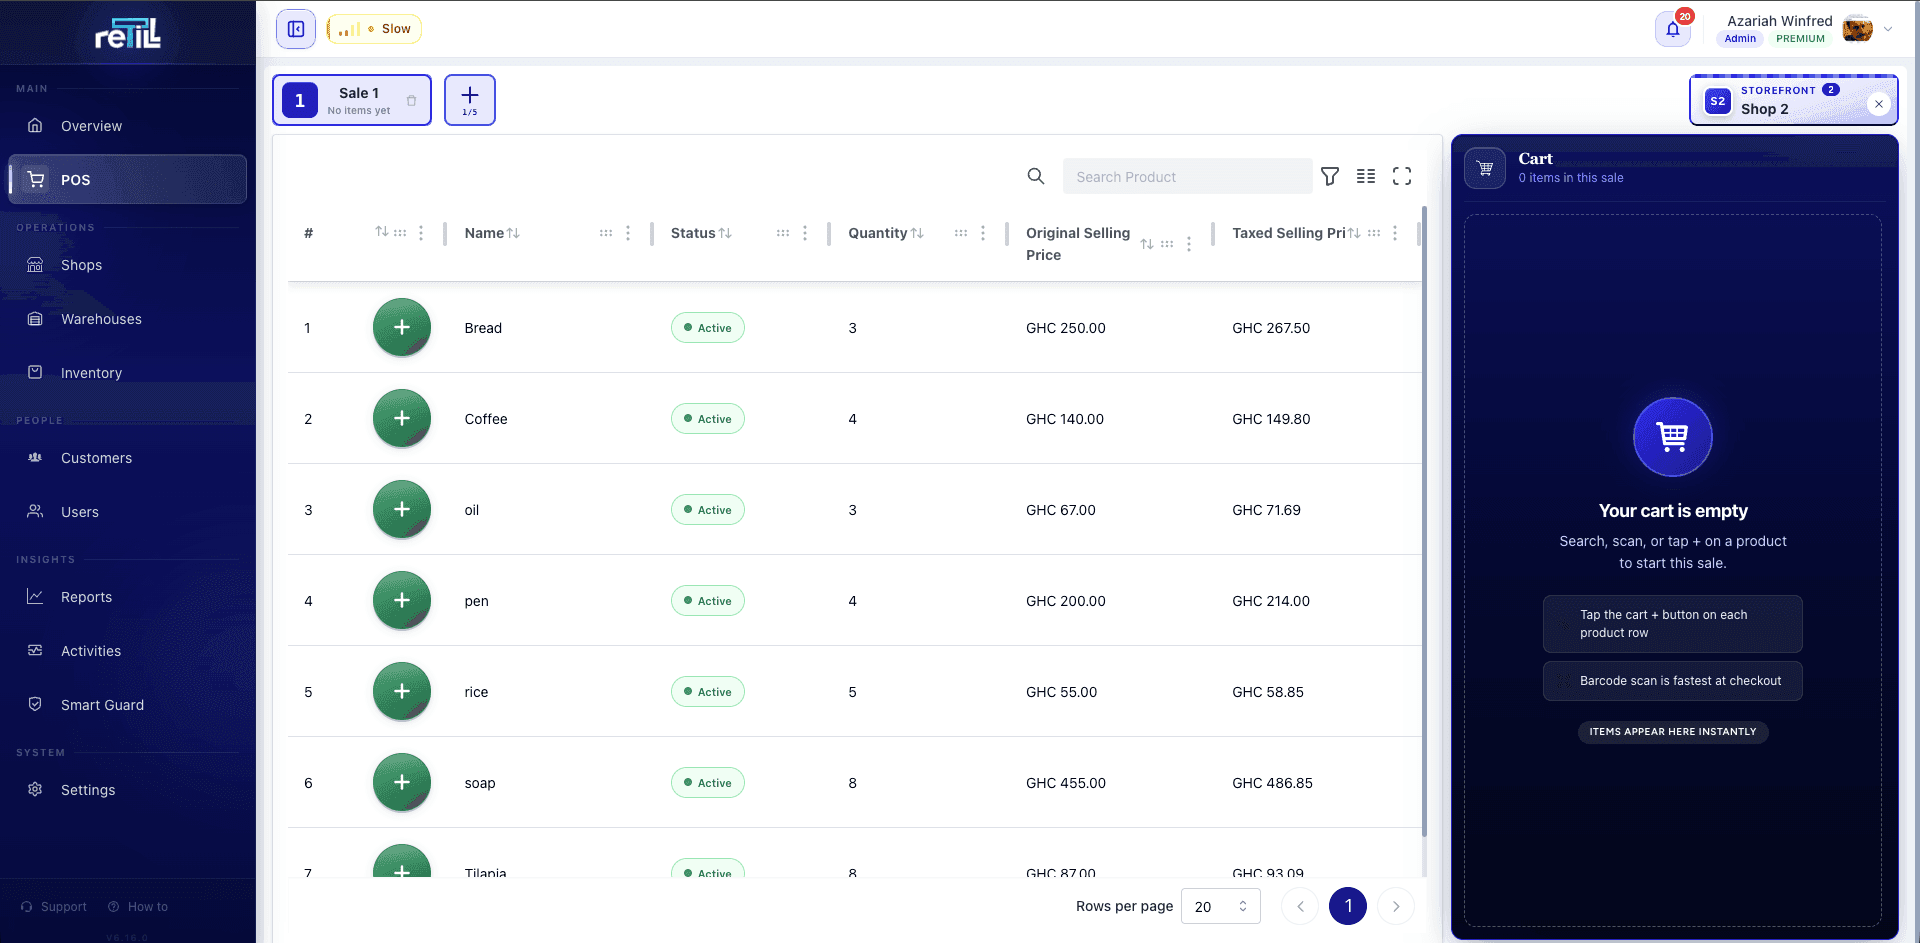Toggle sort on the Status column
The image size is (1920, 943).
(x=725, y=233)
